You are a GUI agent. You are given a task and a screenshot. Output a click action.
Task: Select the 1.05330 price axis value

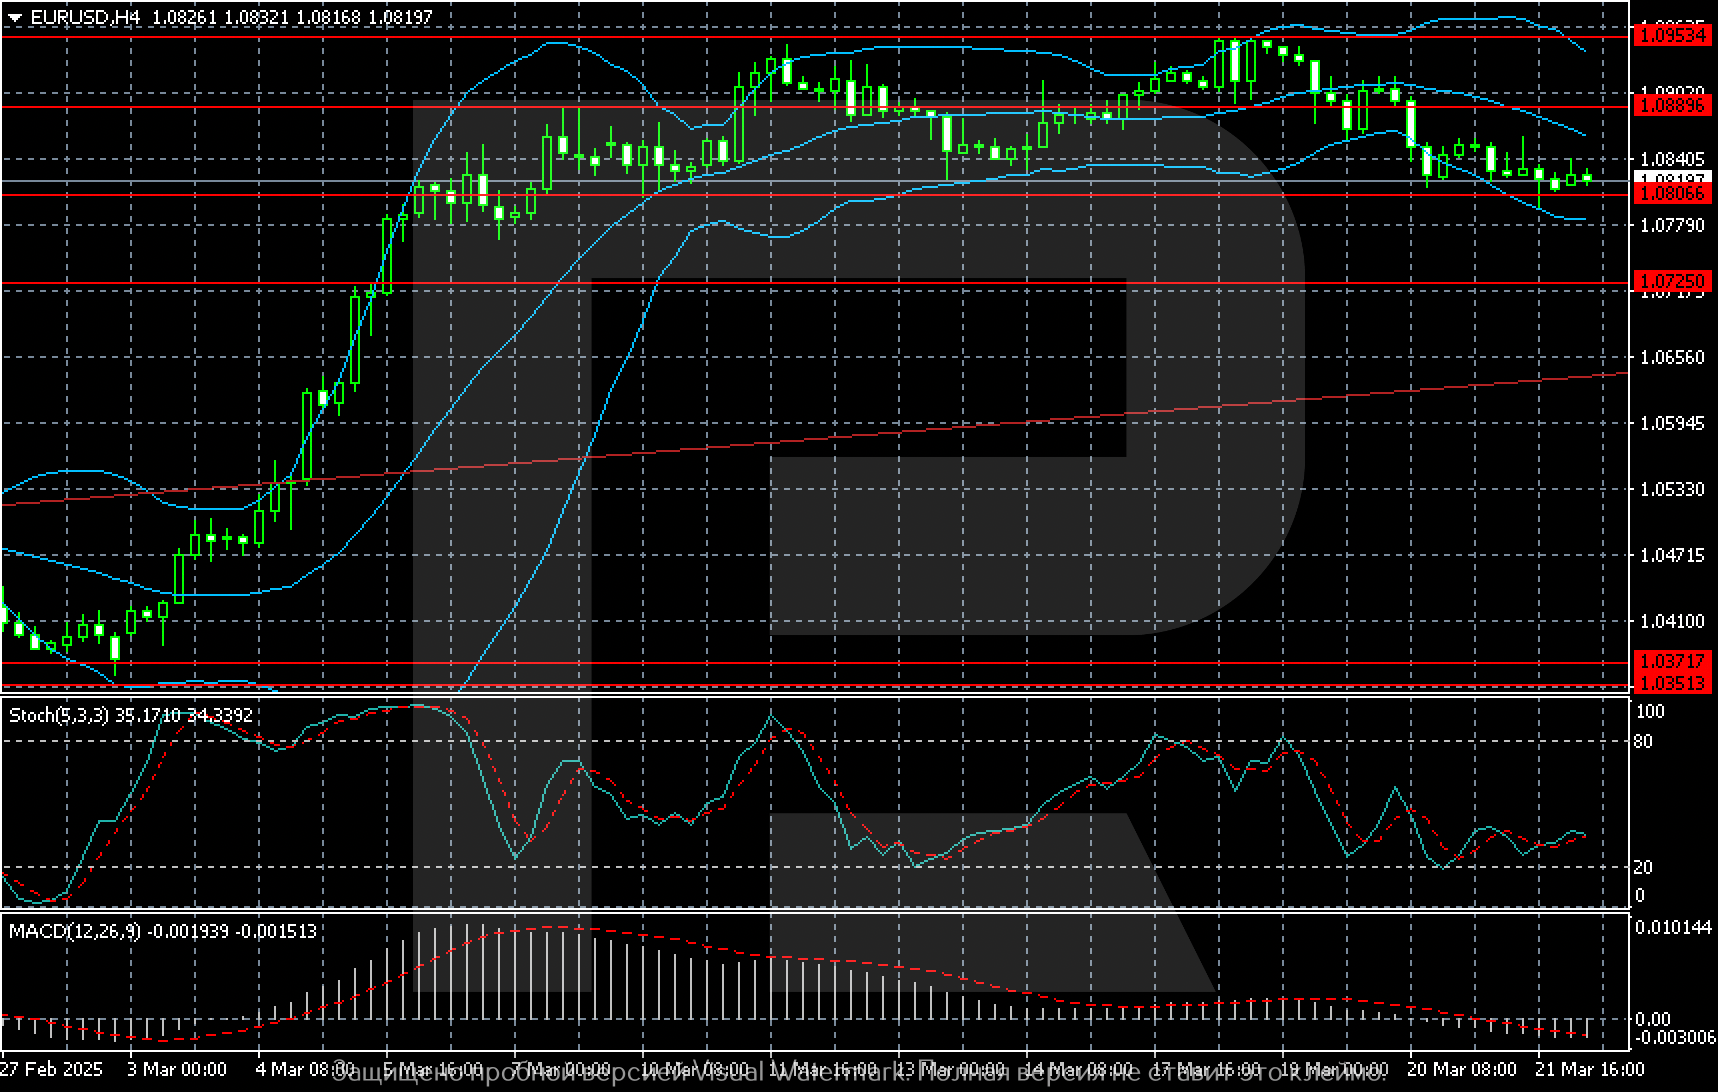coord(1671,489)
